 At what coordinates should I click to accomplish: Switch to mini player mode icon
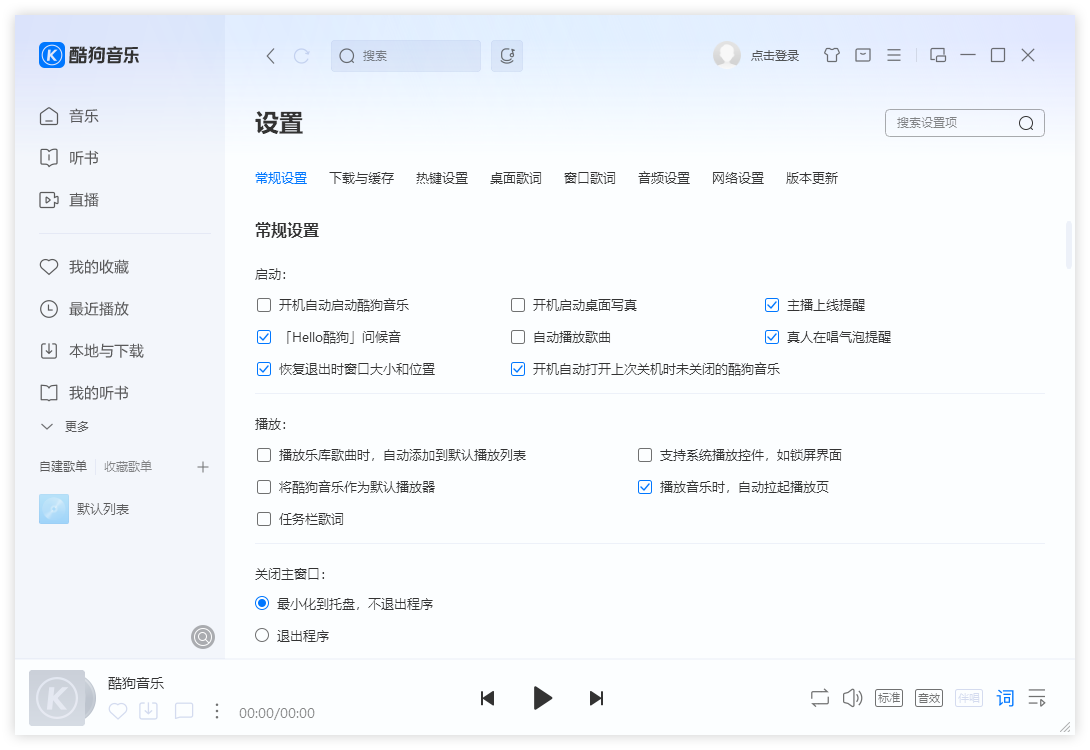(938, 55)
